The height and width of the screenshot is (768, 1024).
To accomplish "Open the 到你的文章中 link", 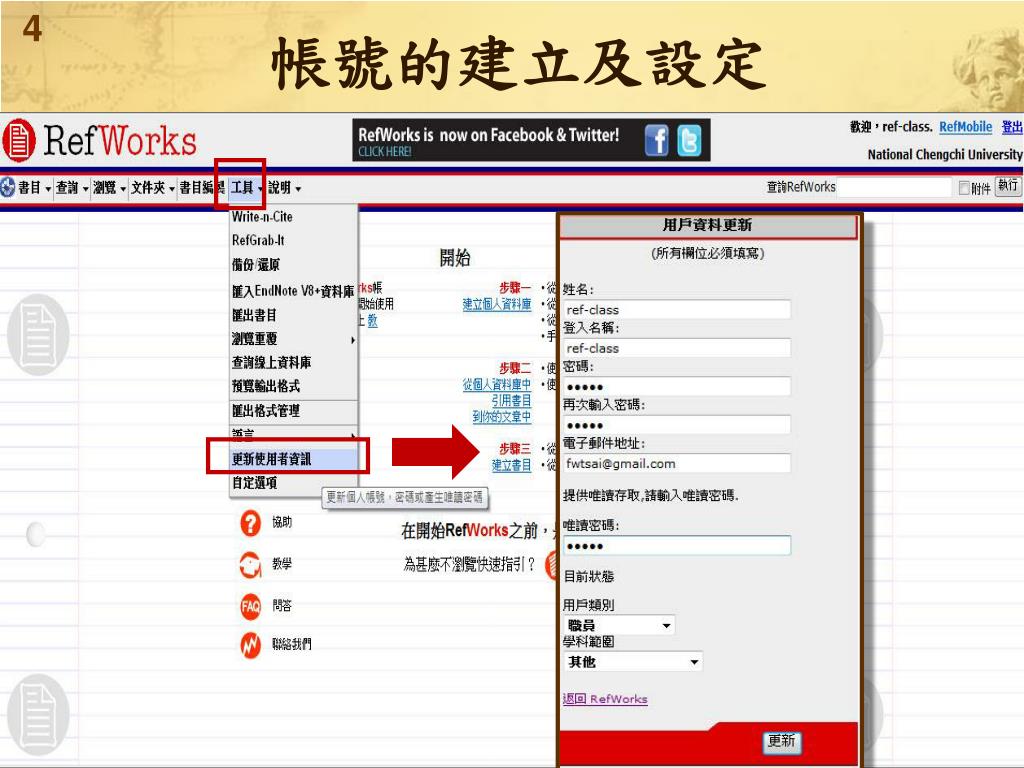I will point(502,416).
